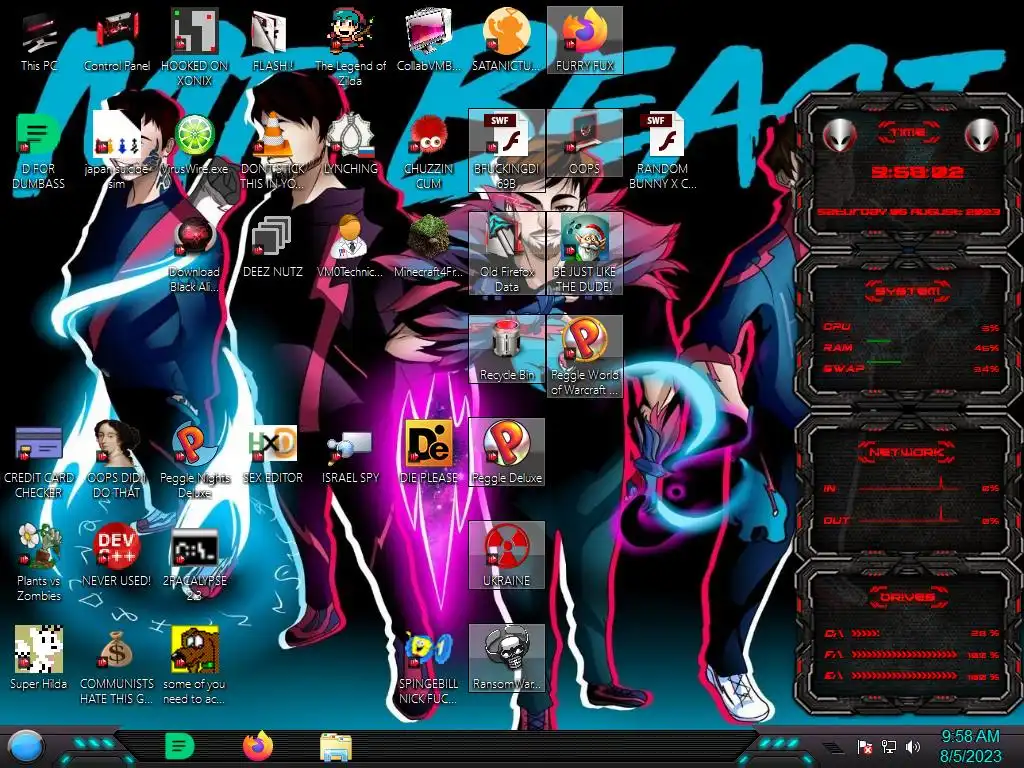This screenshot has width=1024, height=768.
Task: Click the DRIVES gadget header
Action: (908, 597)
